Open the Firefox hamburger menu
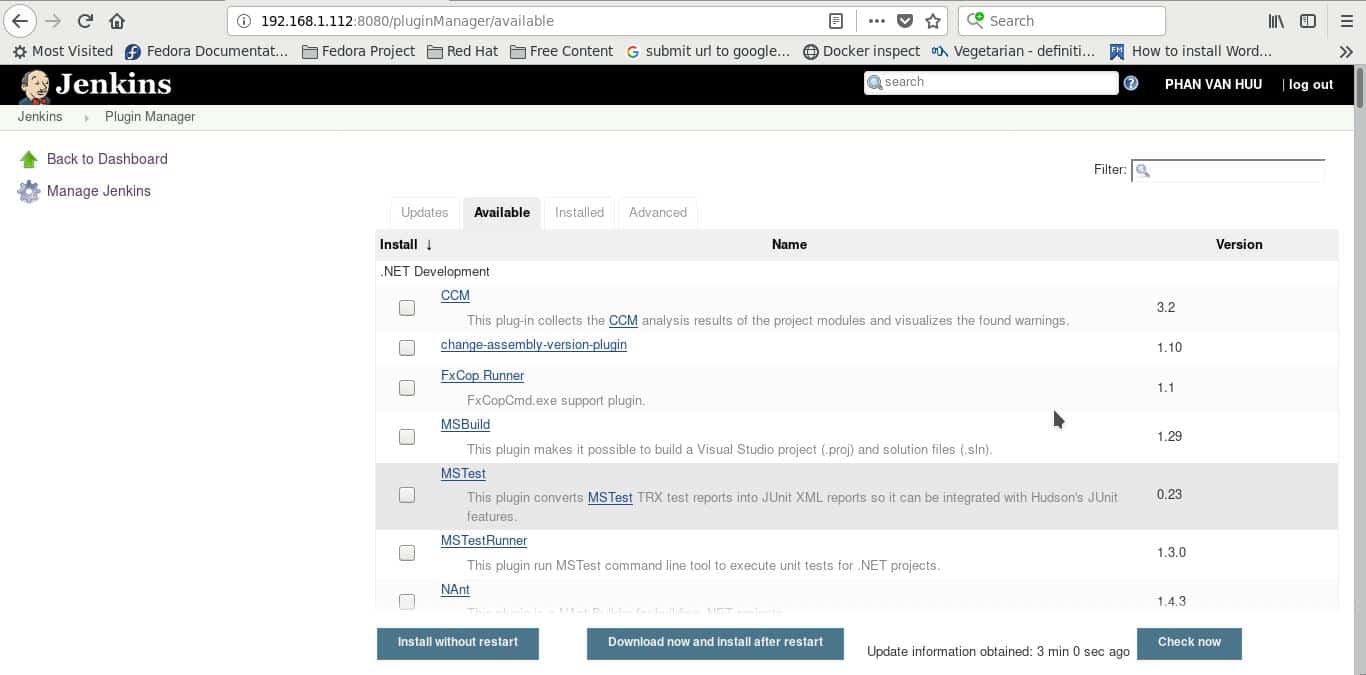Viewport: 1366px width, 675px height. (1346, 21)
